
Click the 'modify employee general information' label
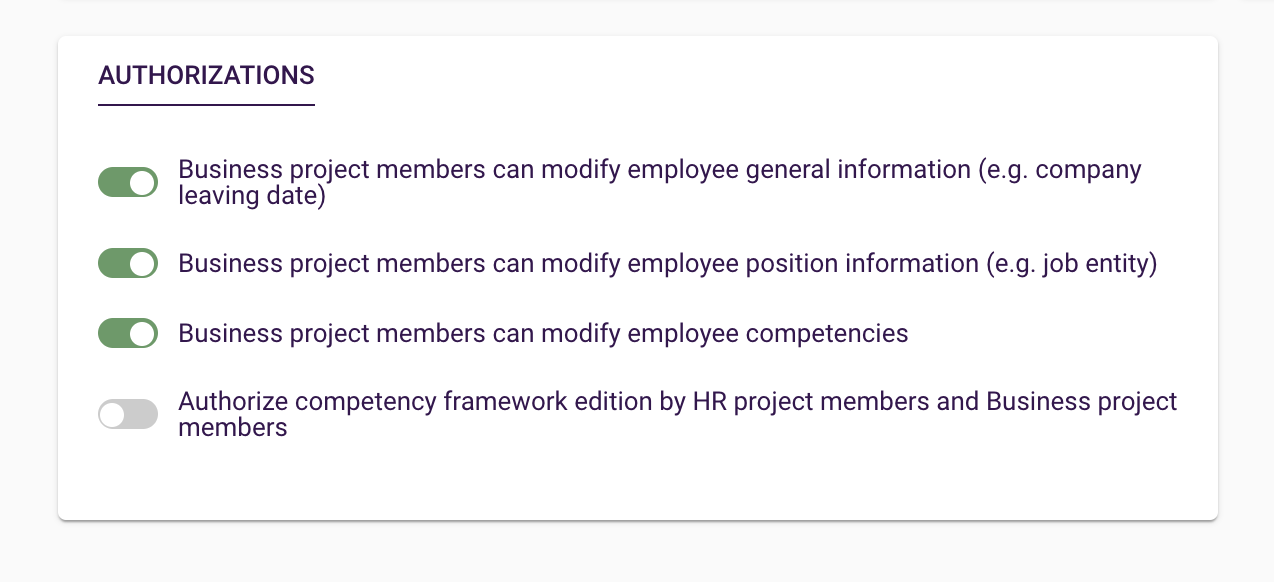point(575,170)
